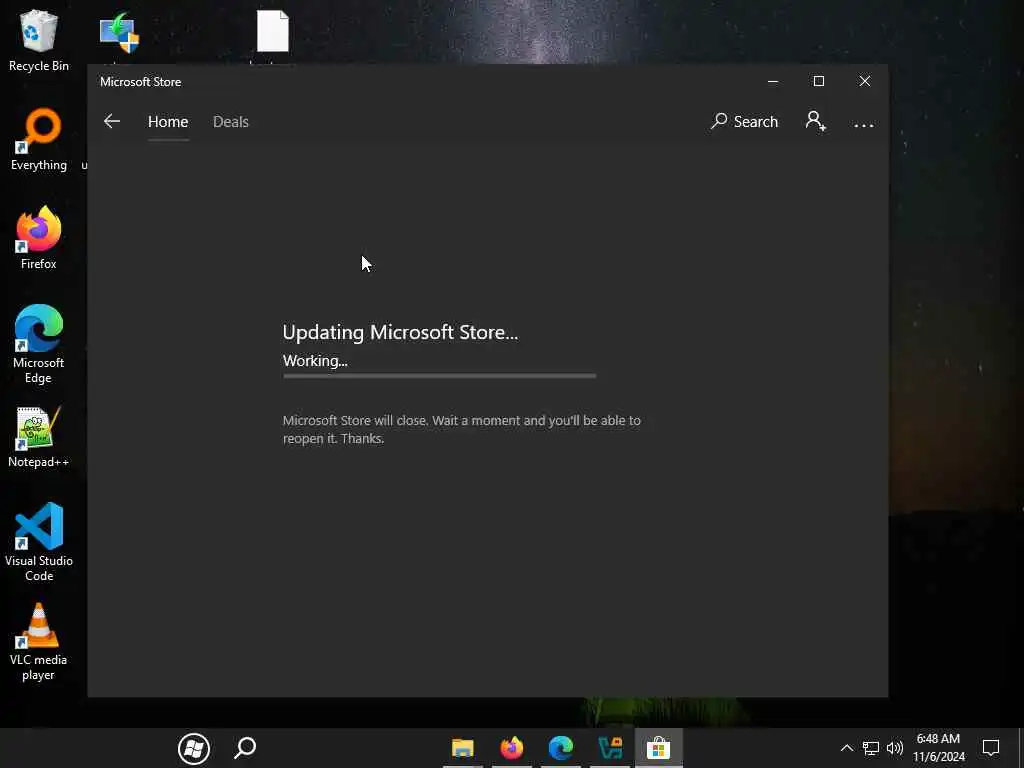The width and height of the screenshot is (1024, 768).
Task: Select the Everything desktop shortcut
Action: (x=39, y=140)
